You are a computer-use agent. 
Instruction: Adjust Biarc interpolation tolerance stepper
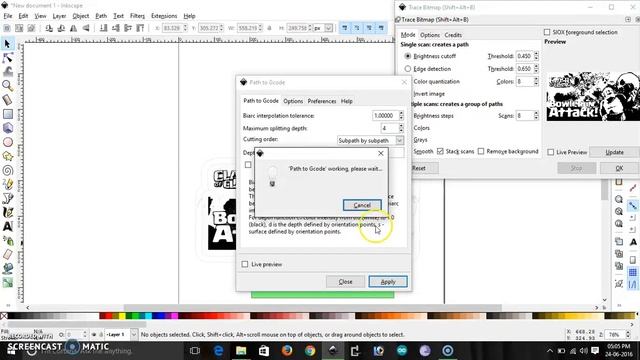pos(401,116)
